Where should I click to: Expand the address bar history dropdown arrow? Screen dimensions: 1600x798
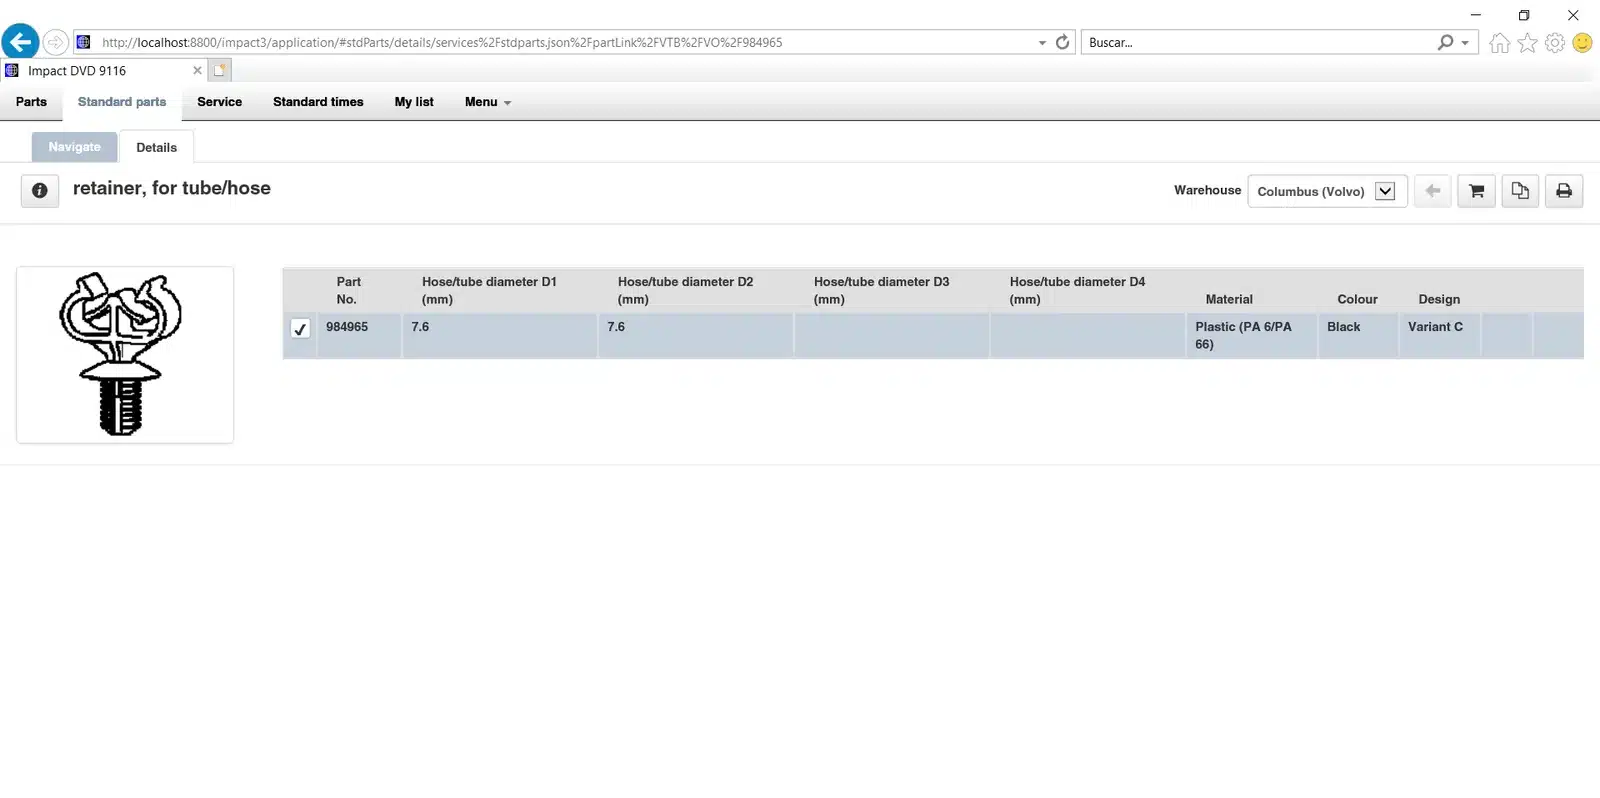coord(1042,43)
